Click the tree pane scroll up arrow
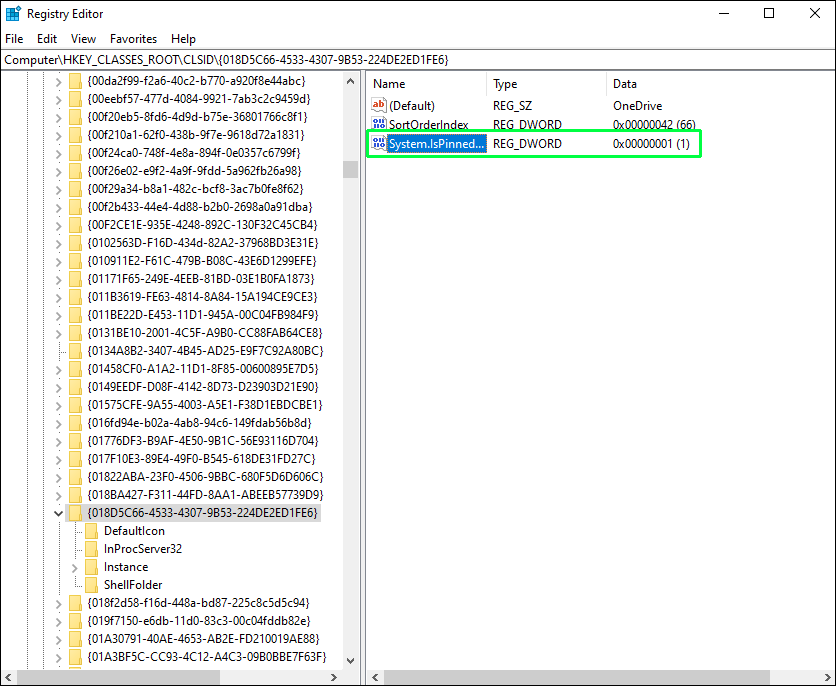Screen dimensions: 836x686 [x=350, y=82]
